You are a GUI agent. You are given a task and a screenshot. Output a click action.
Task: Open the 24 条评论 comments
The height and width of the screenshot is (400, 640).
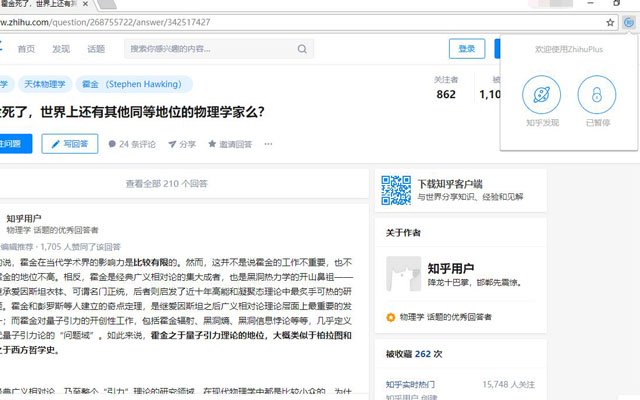pos(132,144)
